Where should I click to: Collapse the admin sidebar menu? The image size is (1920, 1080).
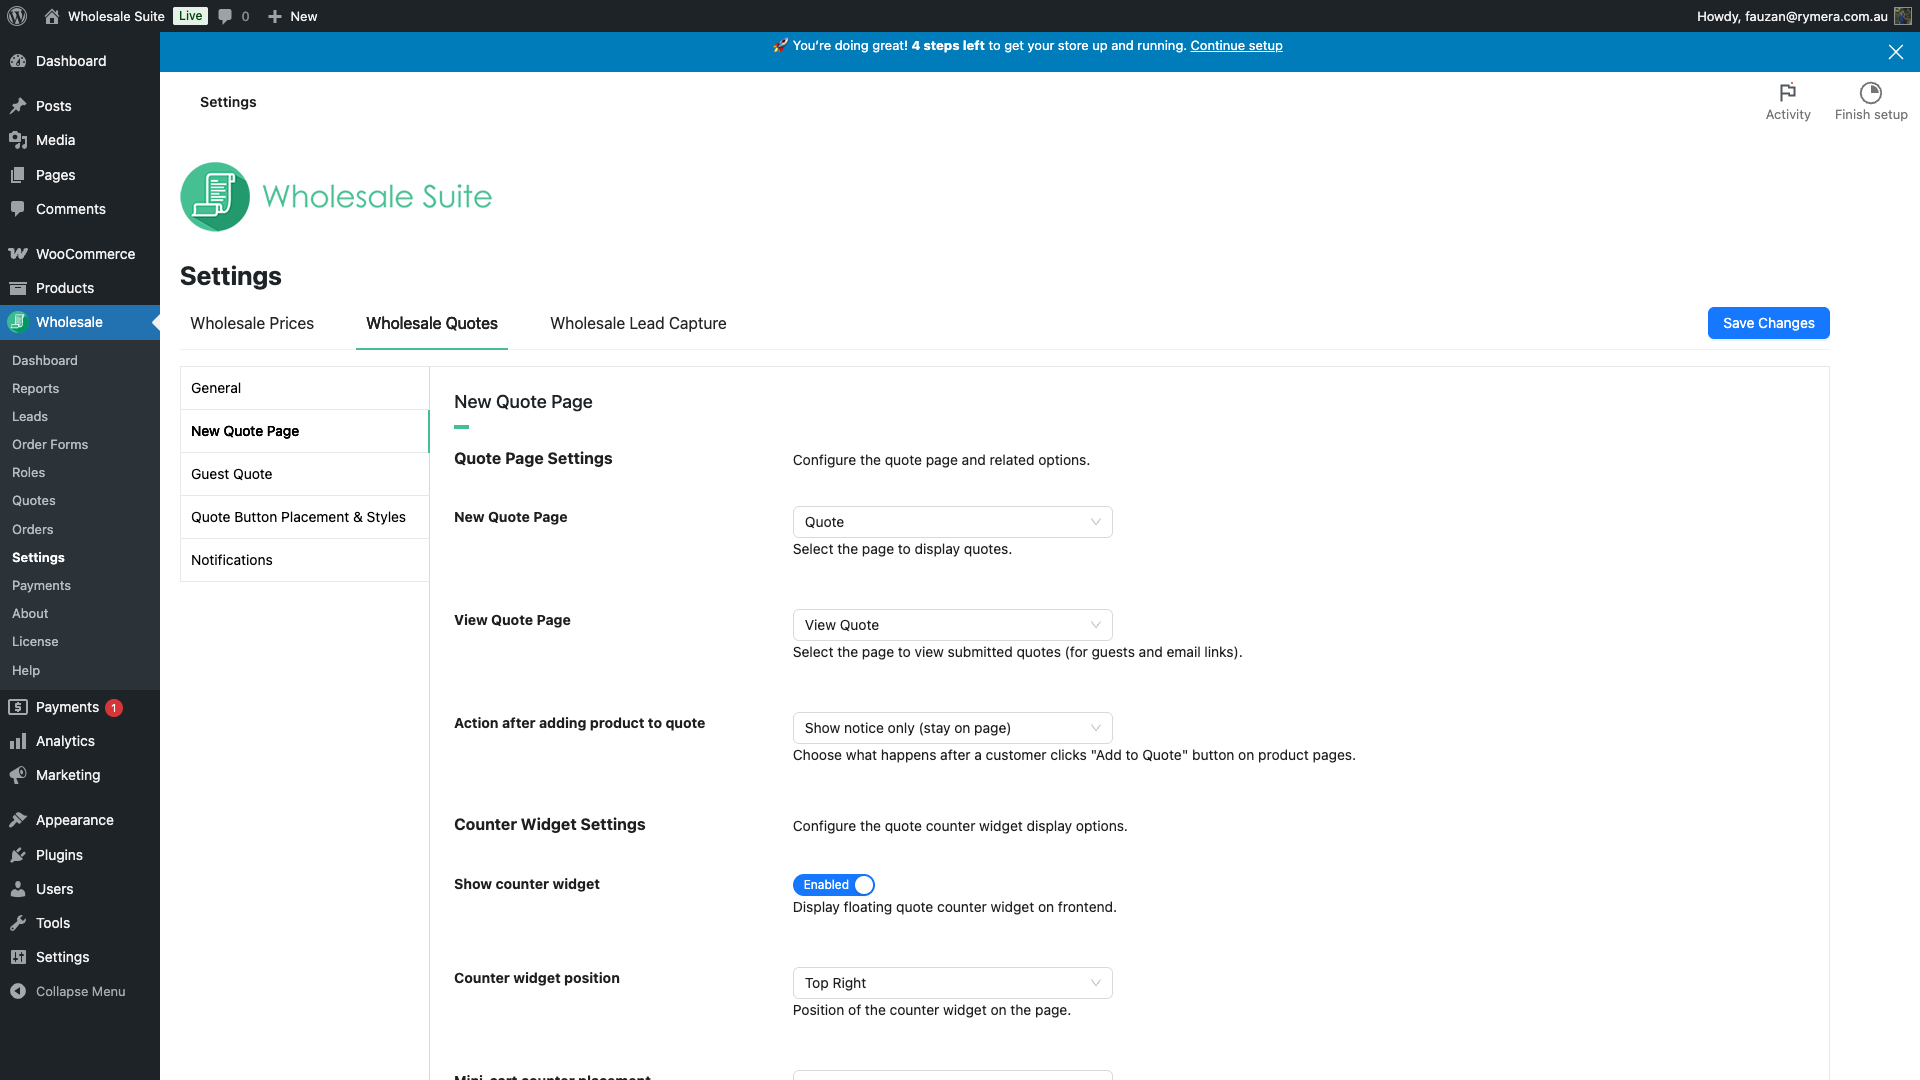click(x=80, y=991)
